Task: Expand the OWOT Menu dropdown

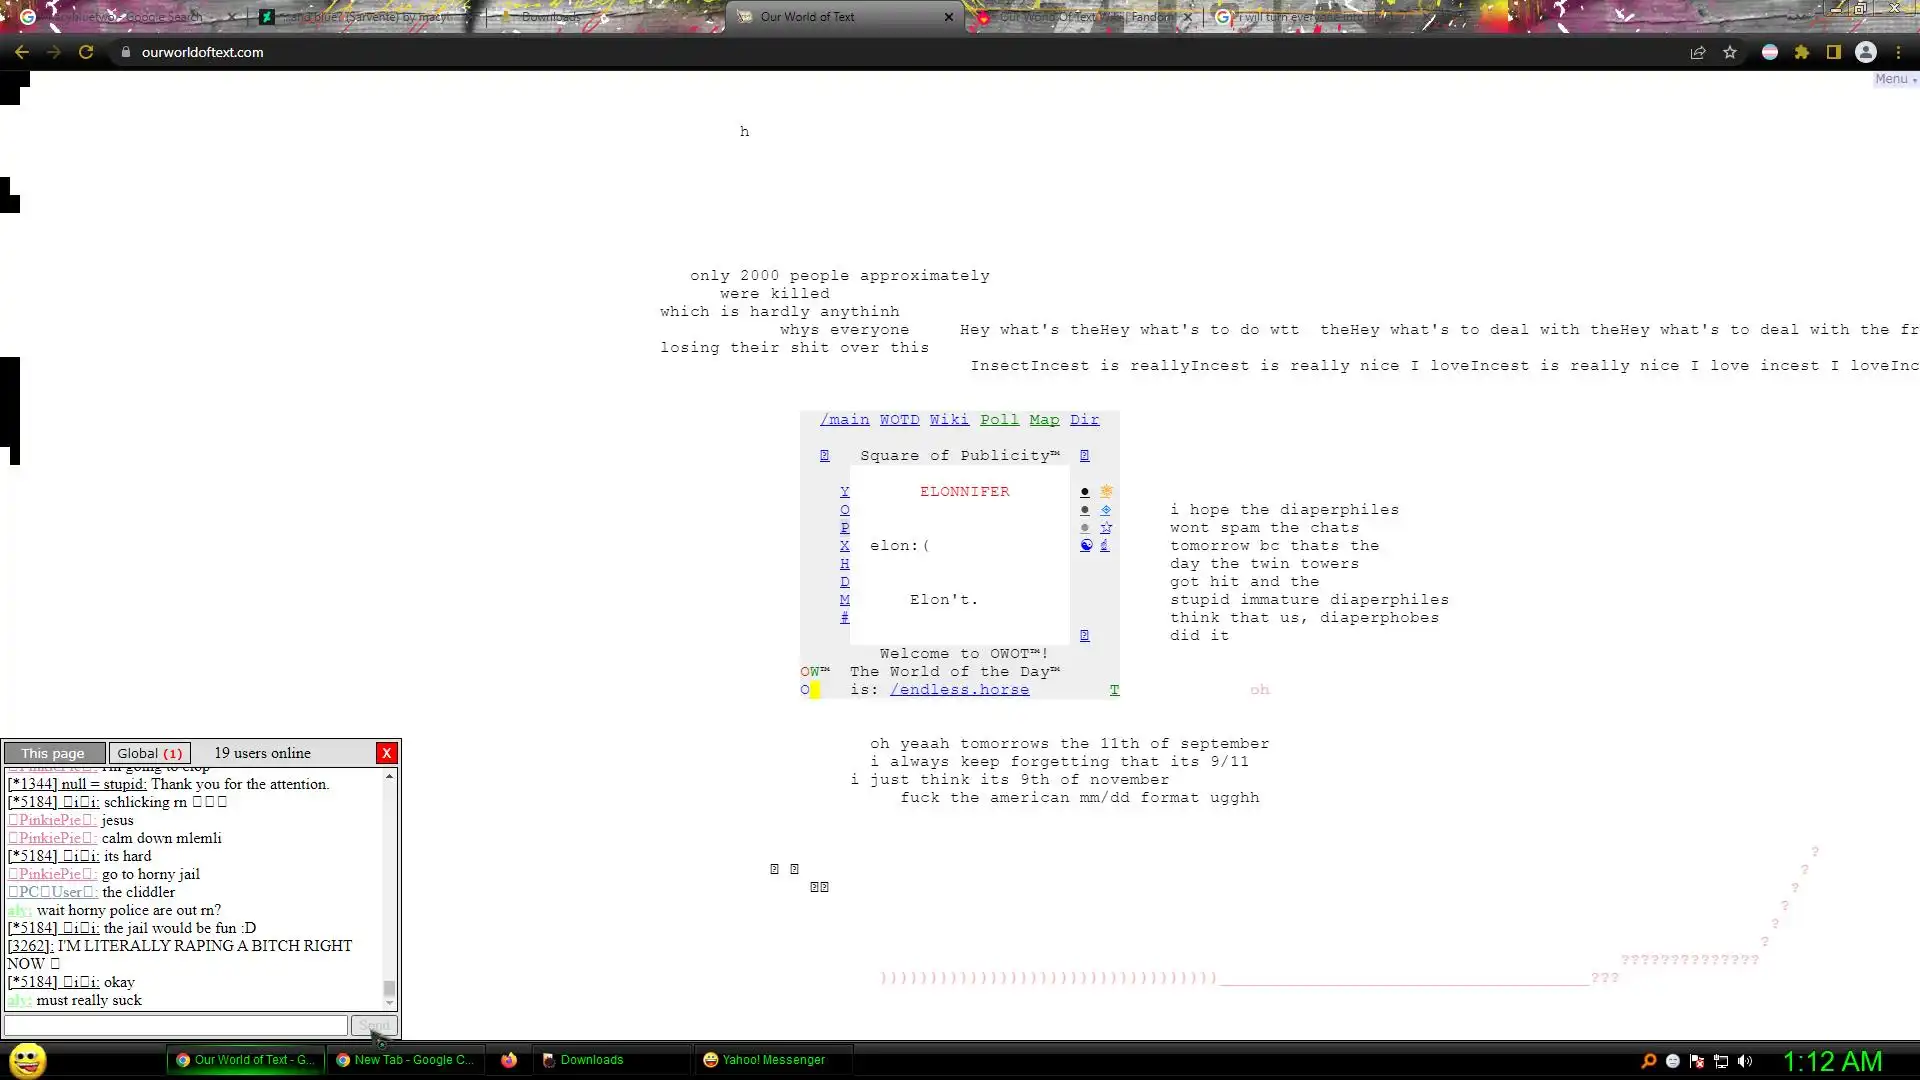Action: (1894, 79)
